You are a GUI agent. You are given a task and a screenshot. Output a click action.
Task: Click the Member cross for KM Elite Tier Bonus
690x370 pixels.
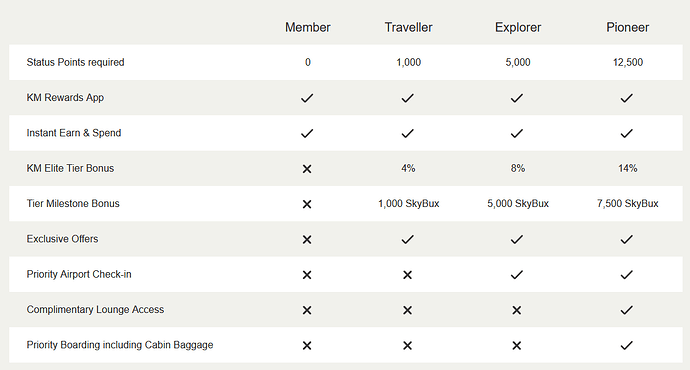pyautogui.click(x=307, y=169)
